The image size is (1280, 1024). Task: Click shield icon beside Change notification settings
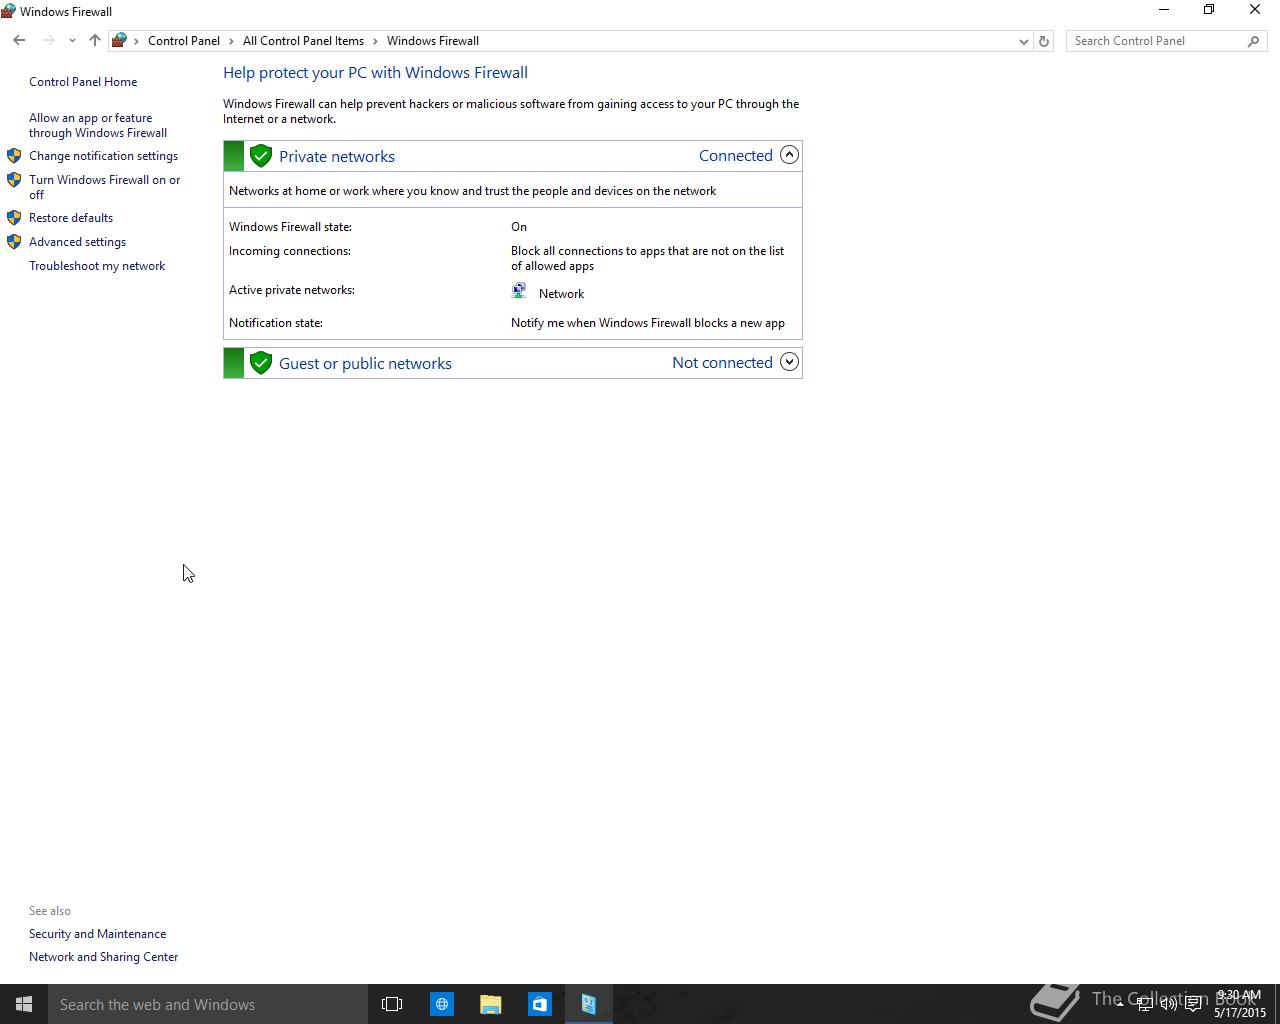pyautogui.click(x=14, y=156)
